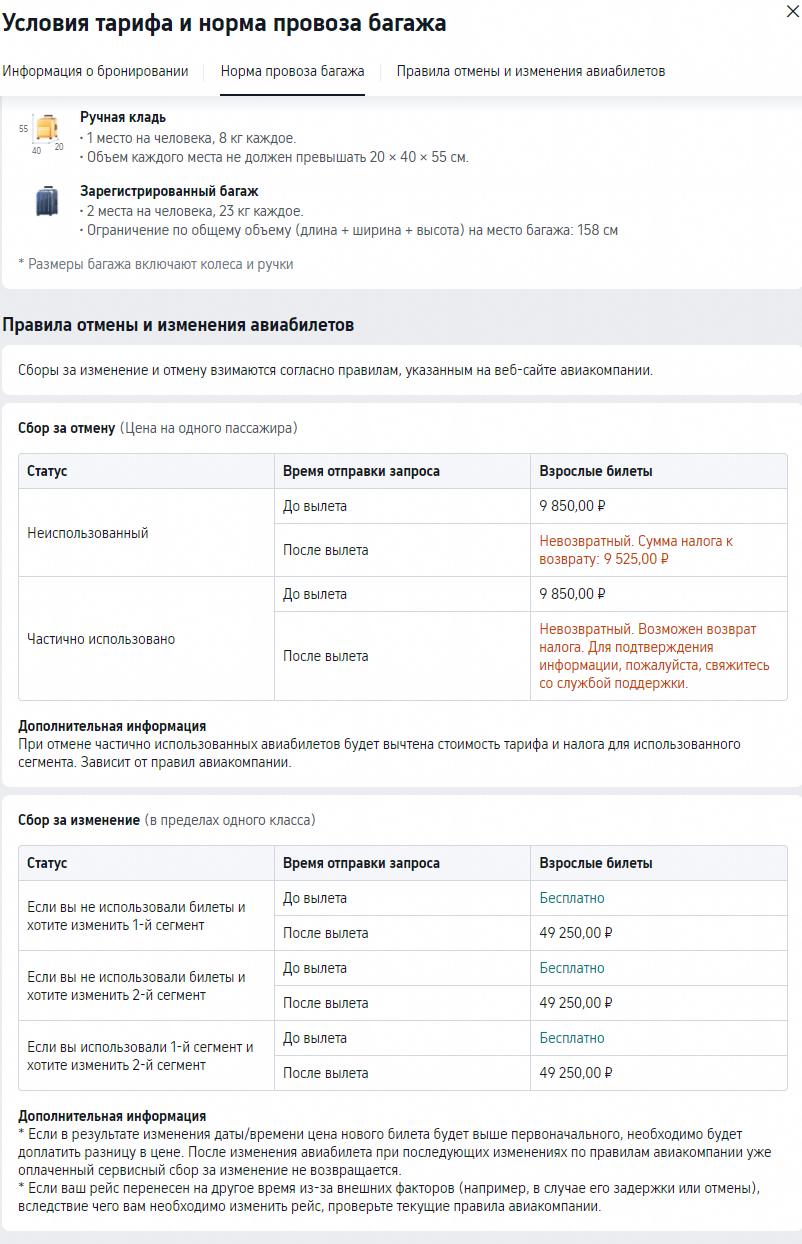802x1244 pixels.
Task: Select the Неиспользованный status cell
Action: (146, 533)
